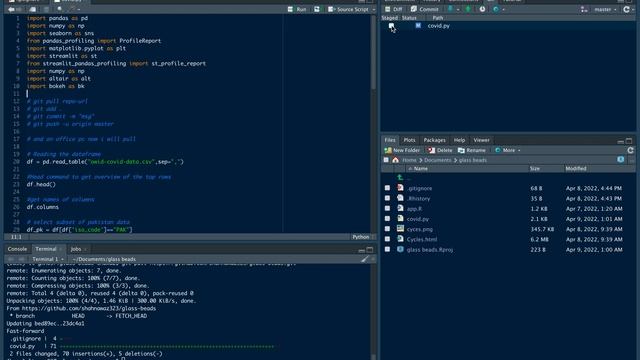The image size is (640, 360).
Task: Open the More dropdown in the Files pane
Action: [x=508, y=150]
